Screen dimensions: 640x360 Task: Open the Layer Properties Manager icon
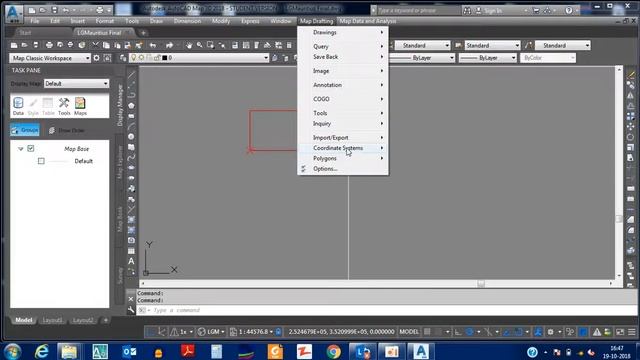tap(123, 58)
